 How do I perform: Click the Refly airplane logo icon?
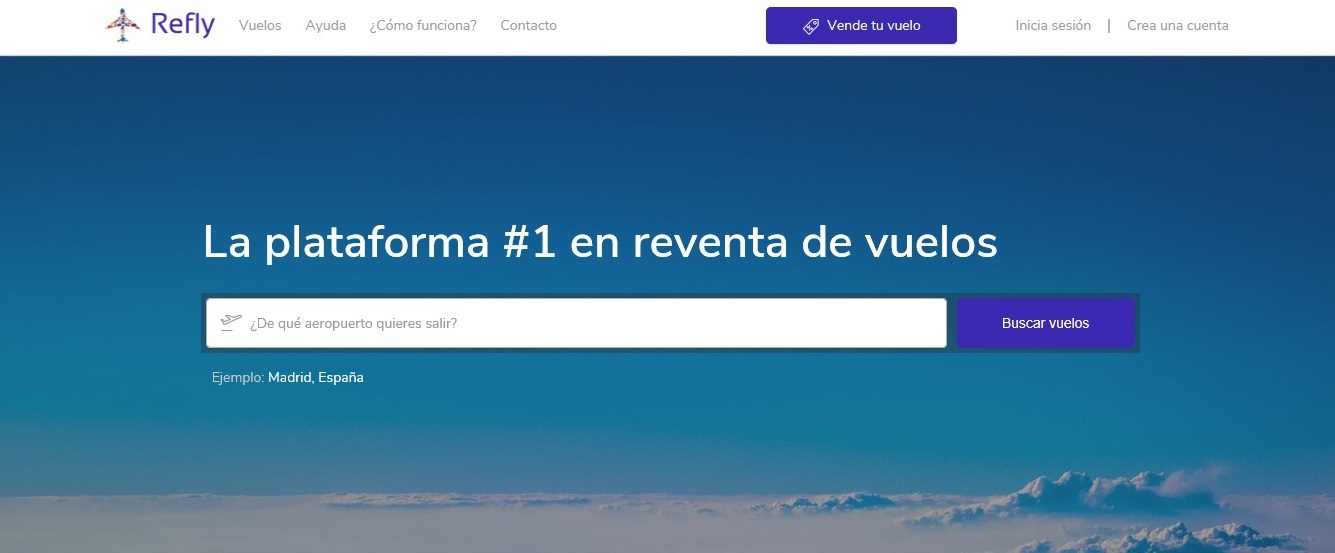123,25
